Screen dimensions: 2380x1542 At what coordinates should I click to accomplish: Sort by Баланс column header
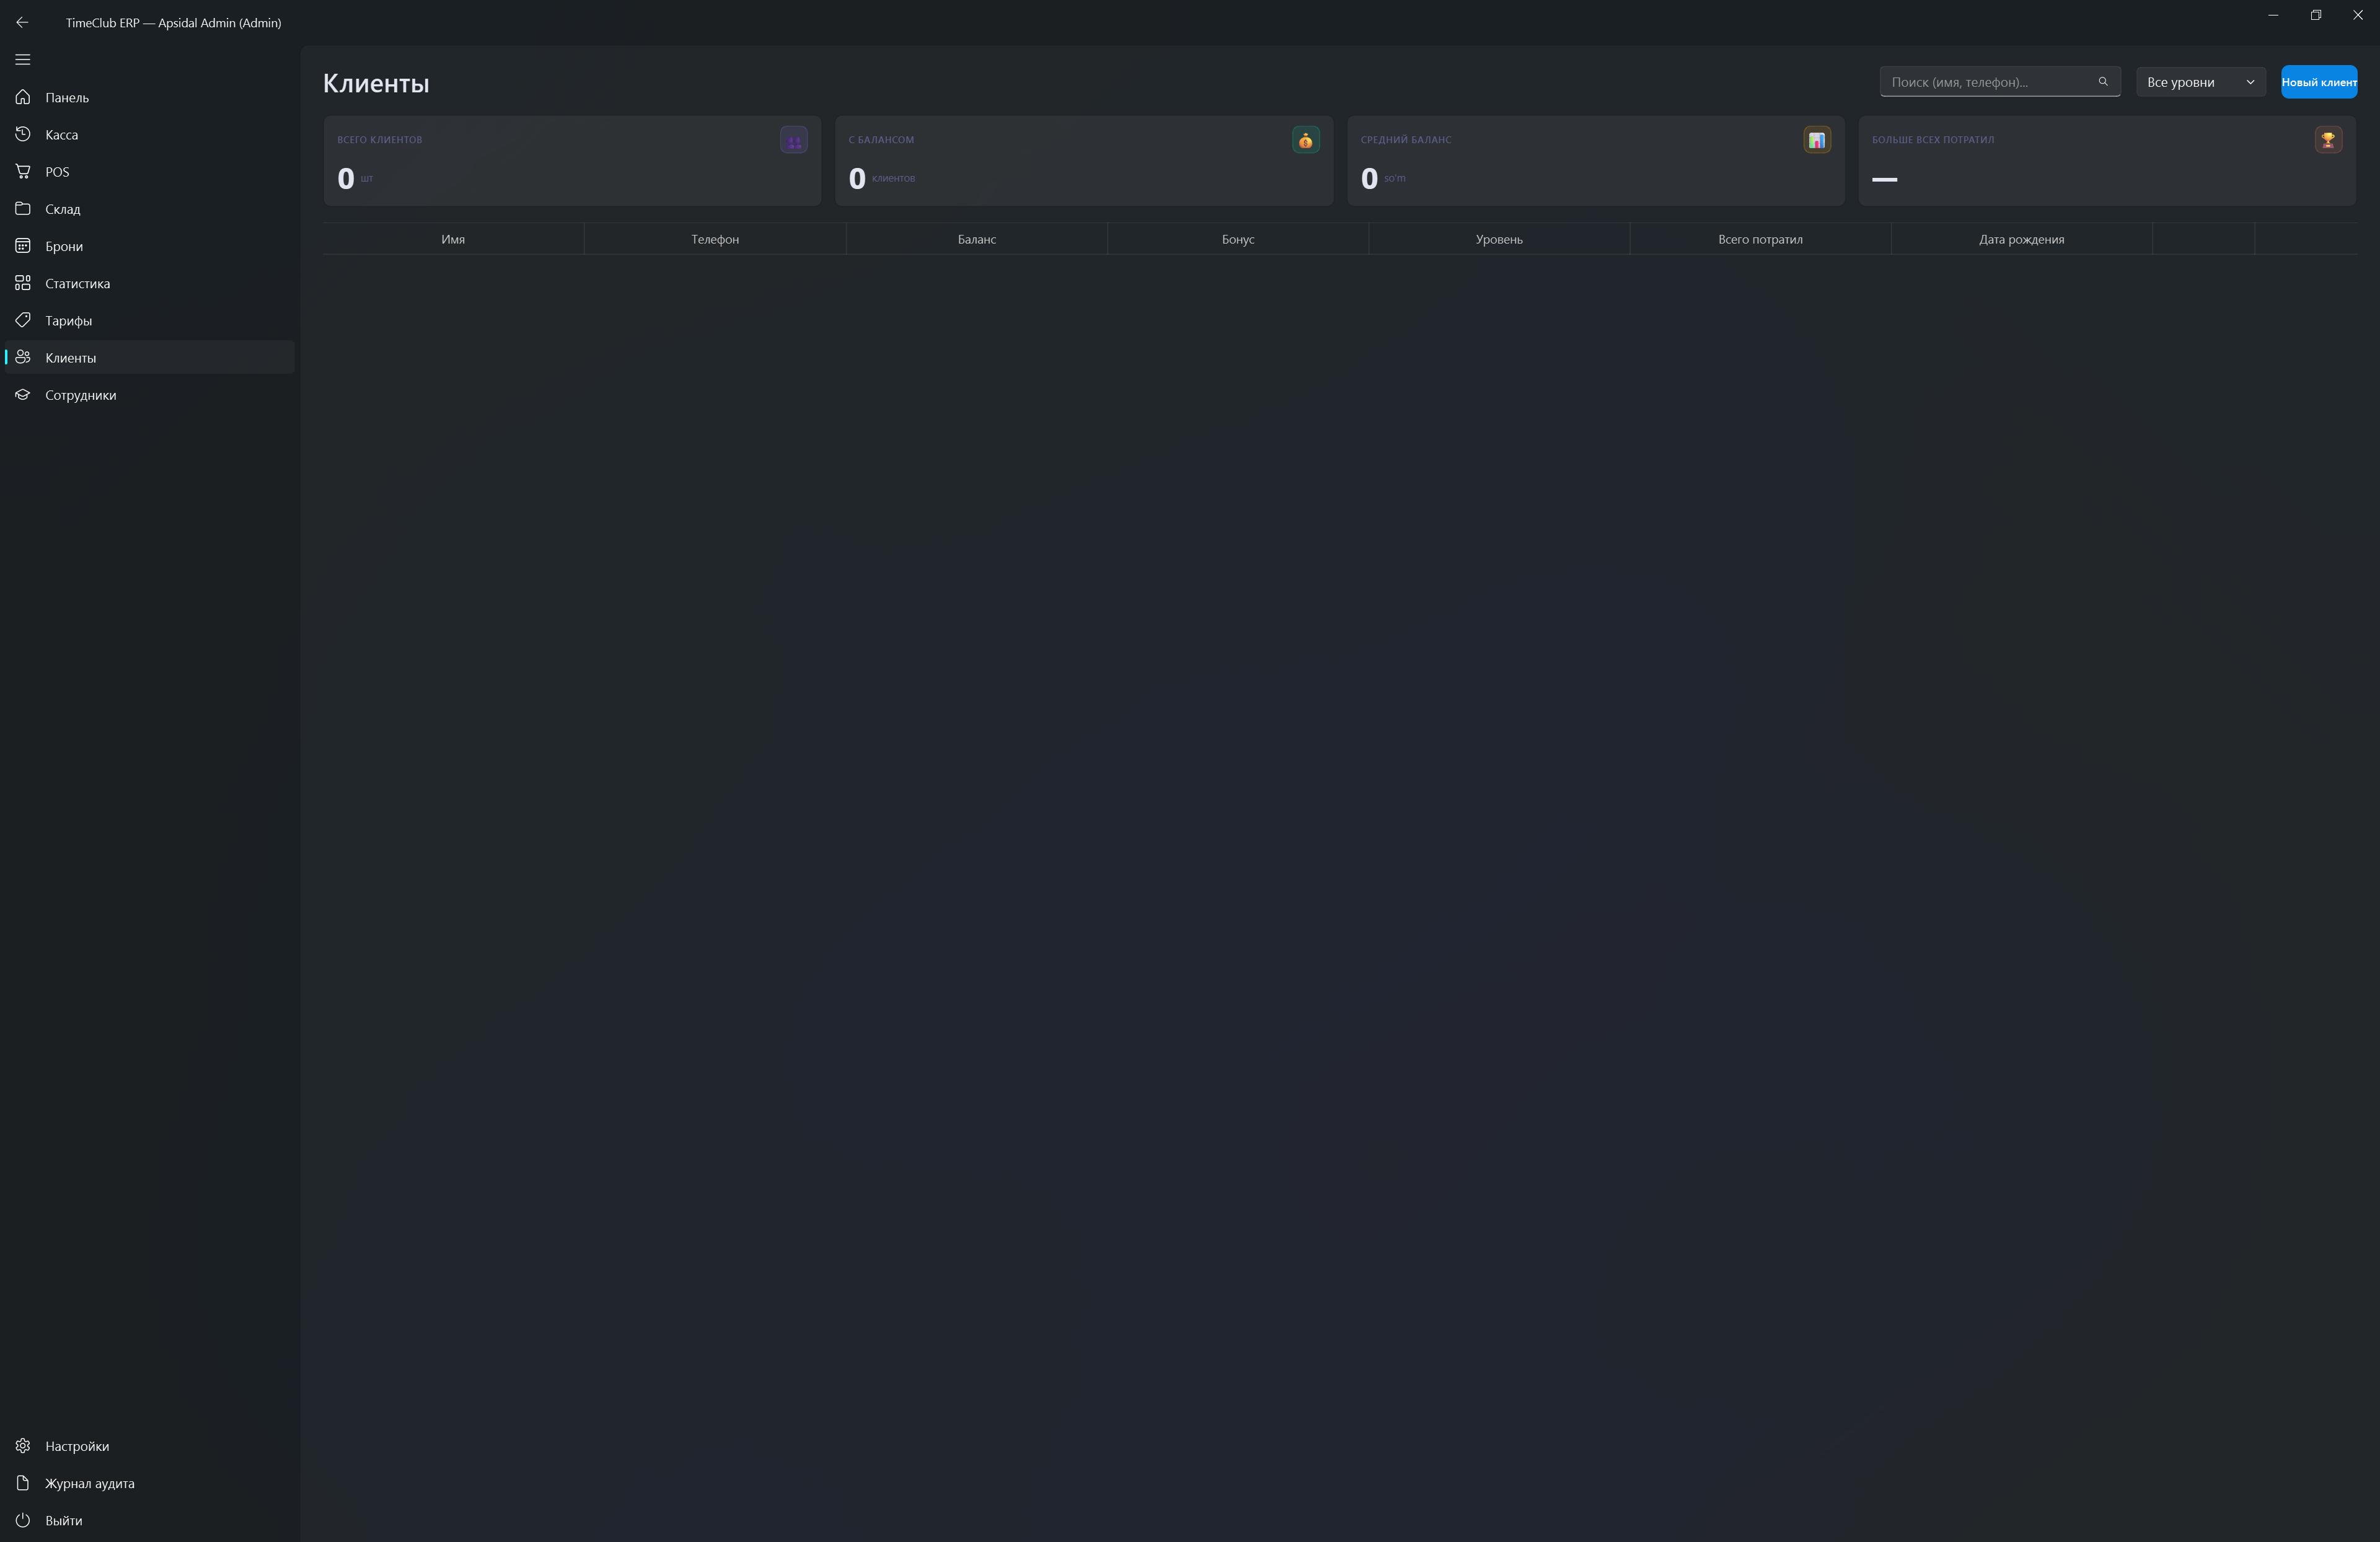(977, 239)
